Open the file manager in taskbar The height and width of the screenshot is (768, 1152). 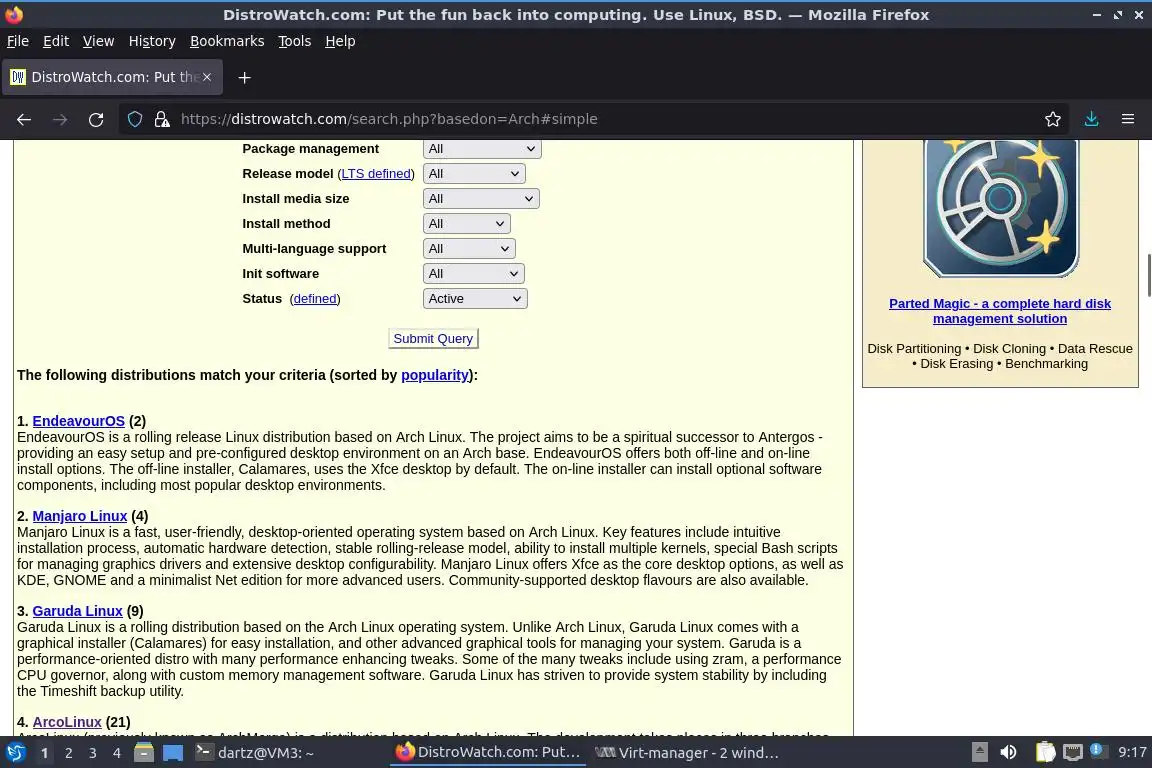pyautogui.click(x=144, y=753)
